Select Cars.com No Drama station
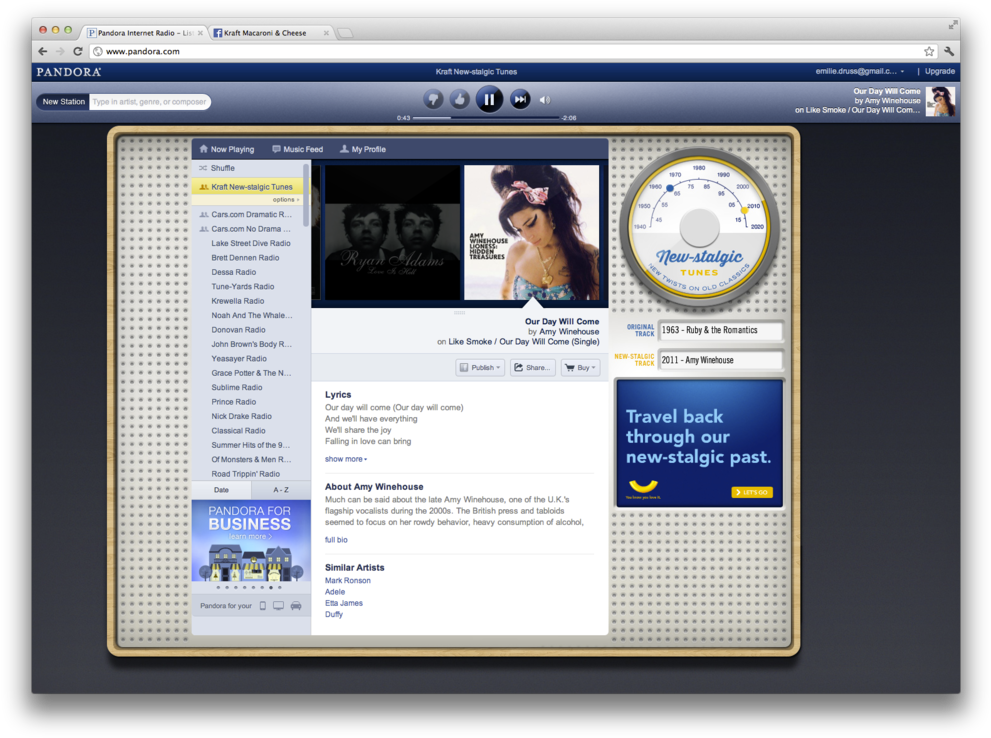The width and height of the screenshot is (991, 738). pos(247,229)
